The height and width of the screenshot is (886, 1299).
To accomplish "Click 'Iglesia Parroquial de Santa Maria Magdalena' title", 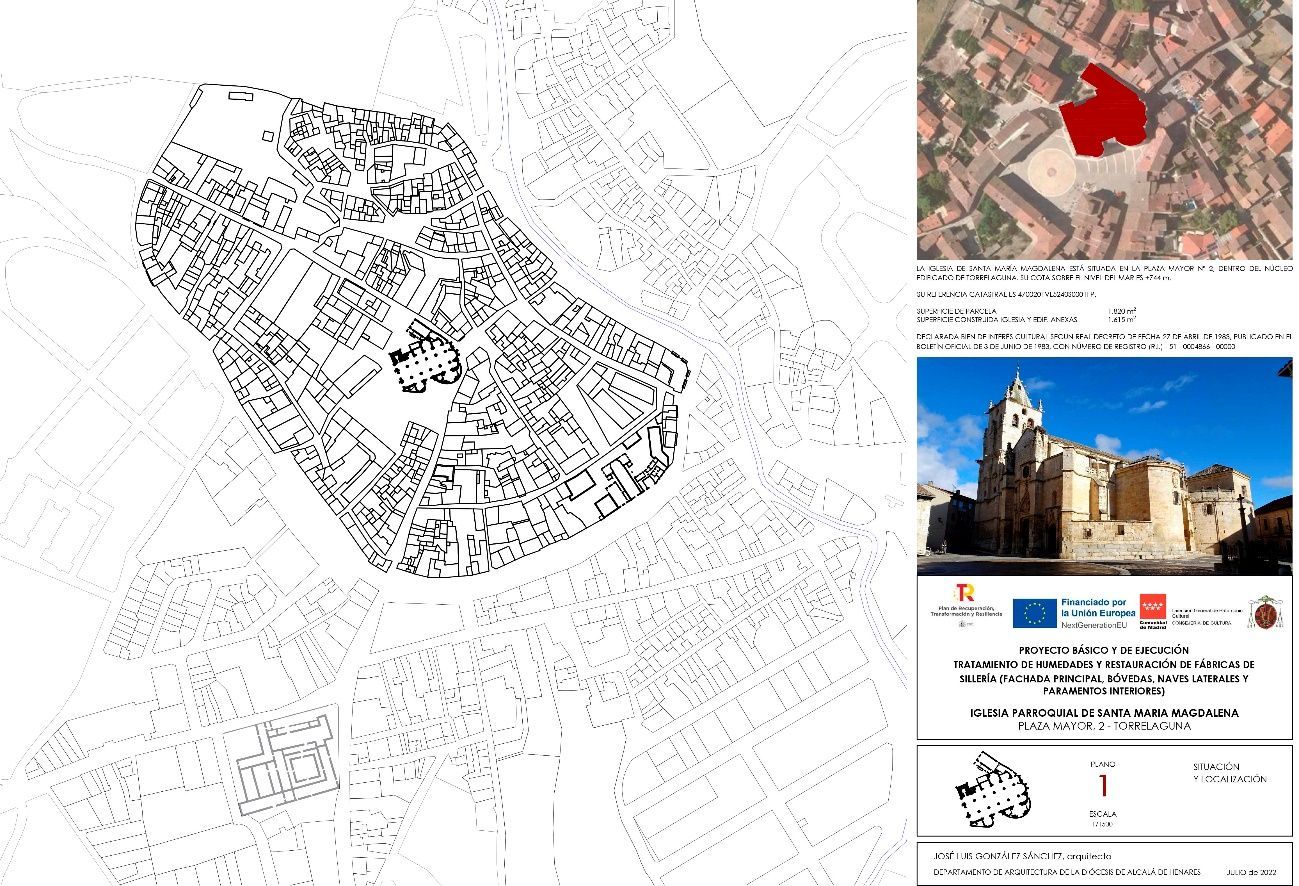I will pos(1104,713).
